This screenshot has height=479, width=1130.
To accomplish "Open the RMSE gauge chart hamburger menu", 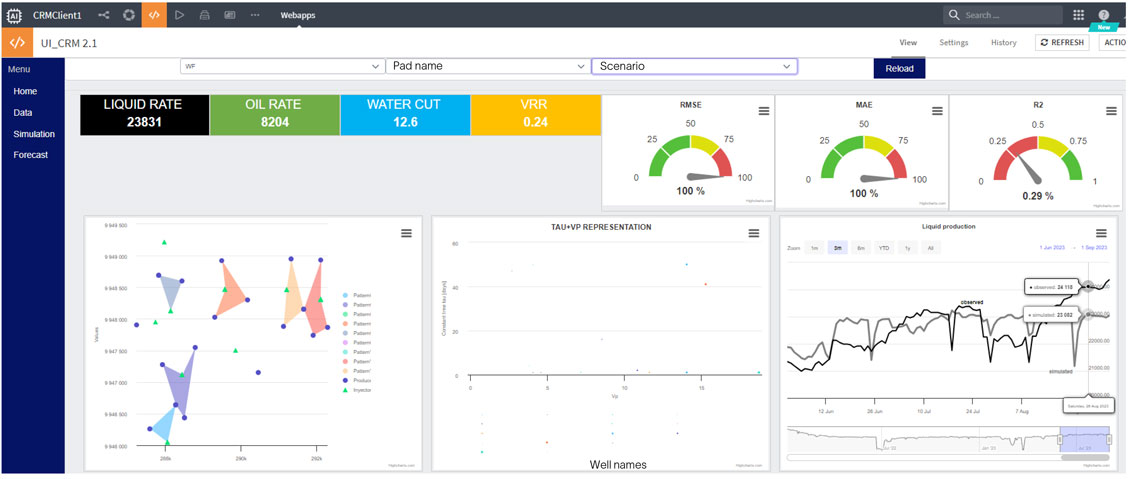I will point(763,111).
